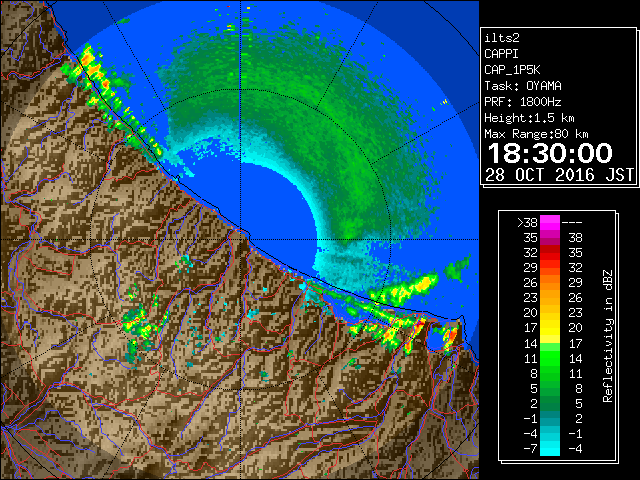Viewport: 640px width, 480px height.
Task: Select the yellow 17–20 dBZ swatch
Action: click(550, 328)
